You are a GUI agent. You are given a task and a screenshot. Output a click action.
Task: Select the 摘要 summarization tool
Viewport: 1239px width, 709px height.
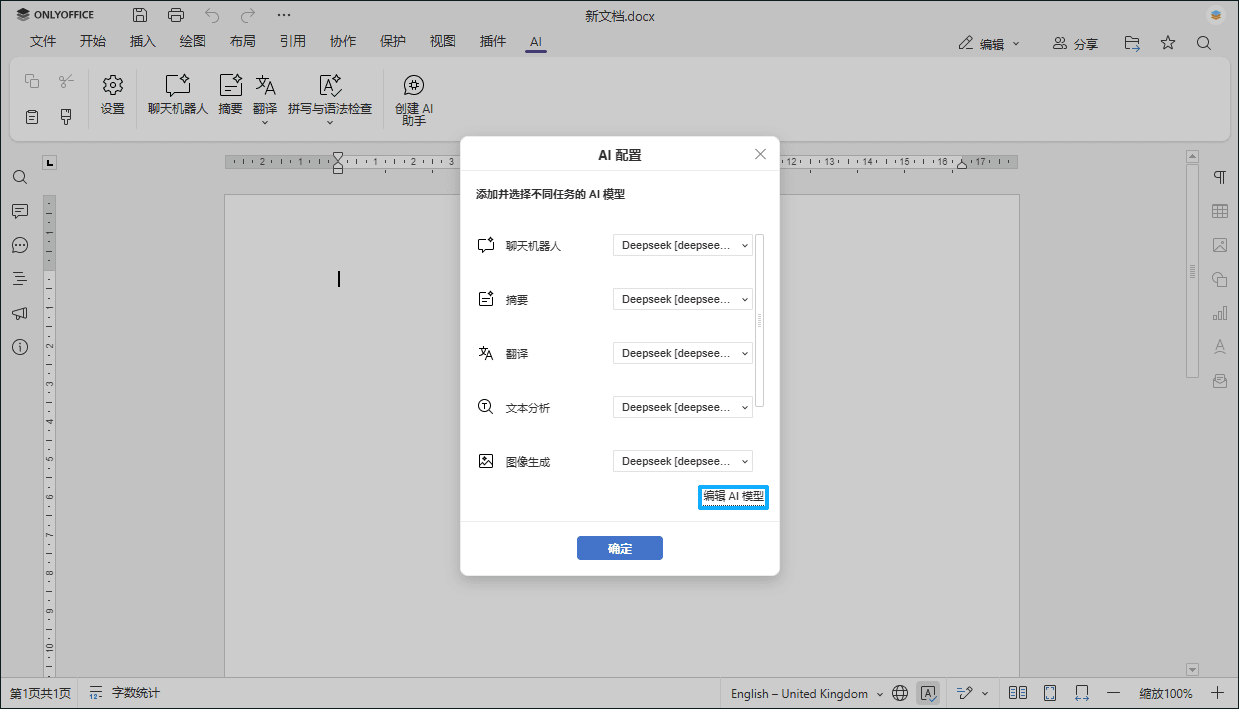[x=229, y=97]
